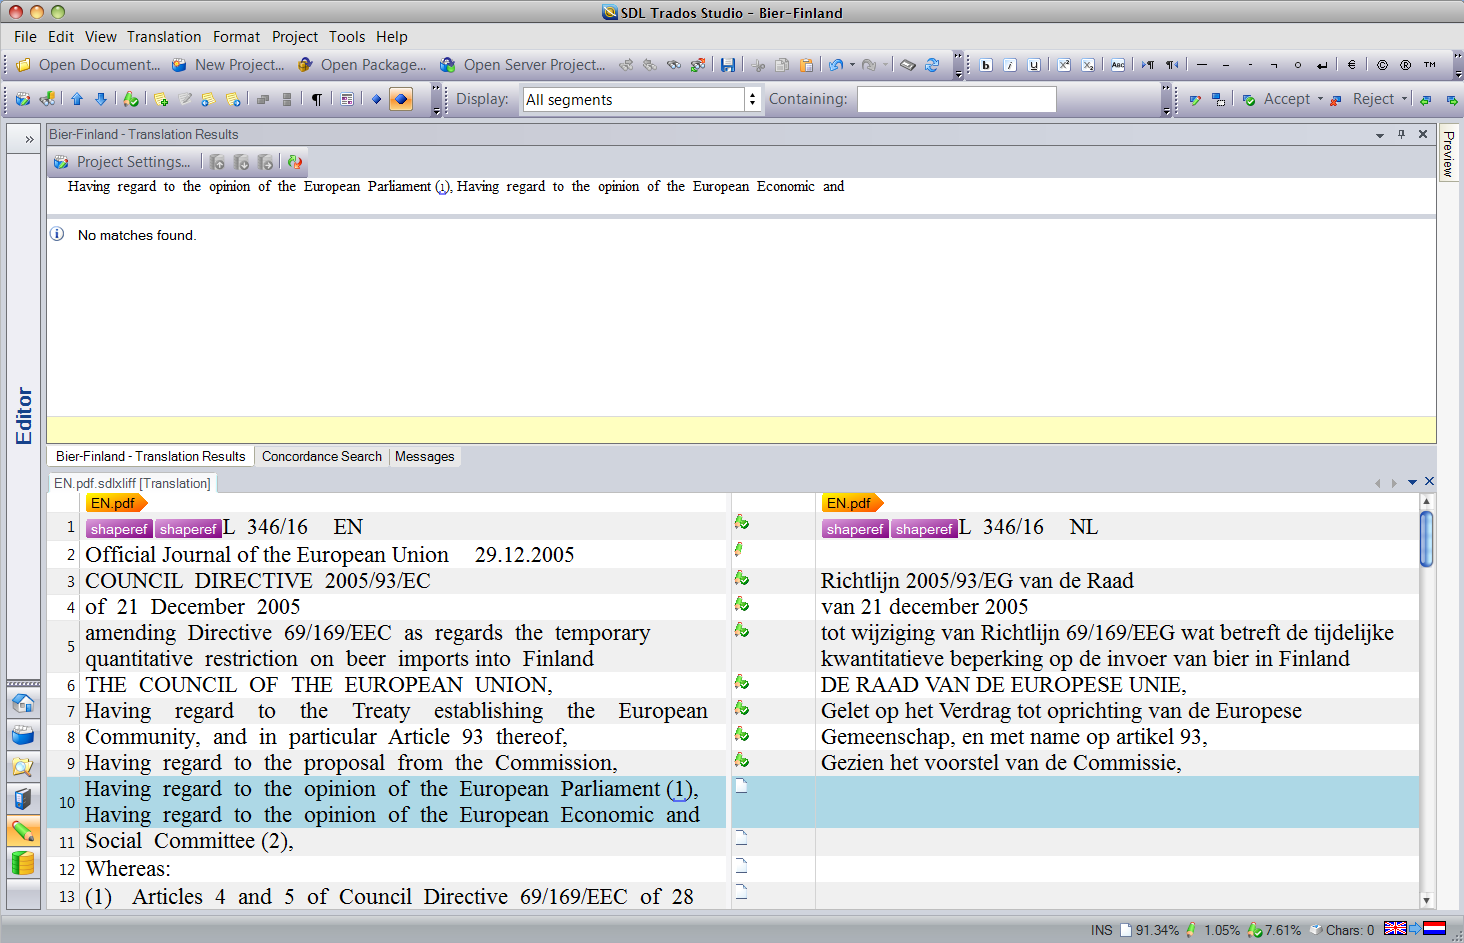Screen dimensions: 1464x943
Task: Toggle bold formatting
Action: 986,65
